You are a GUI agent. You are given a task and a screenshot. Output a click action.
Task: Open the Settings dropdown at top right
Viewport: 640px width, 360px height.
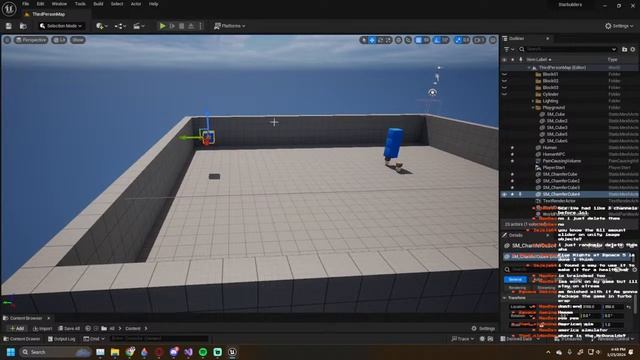[619, 26]
